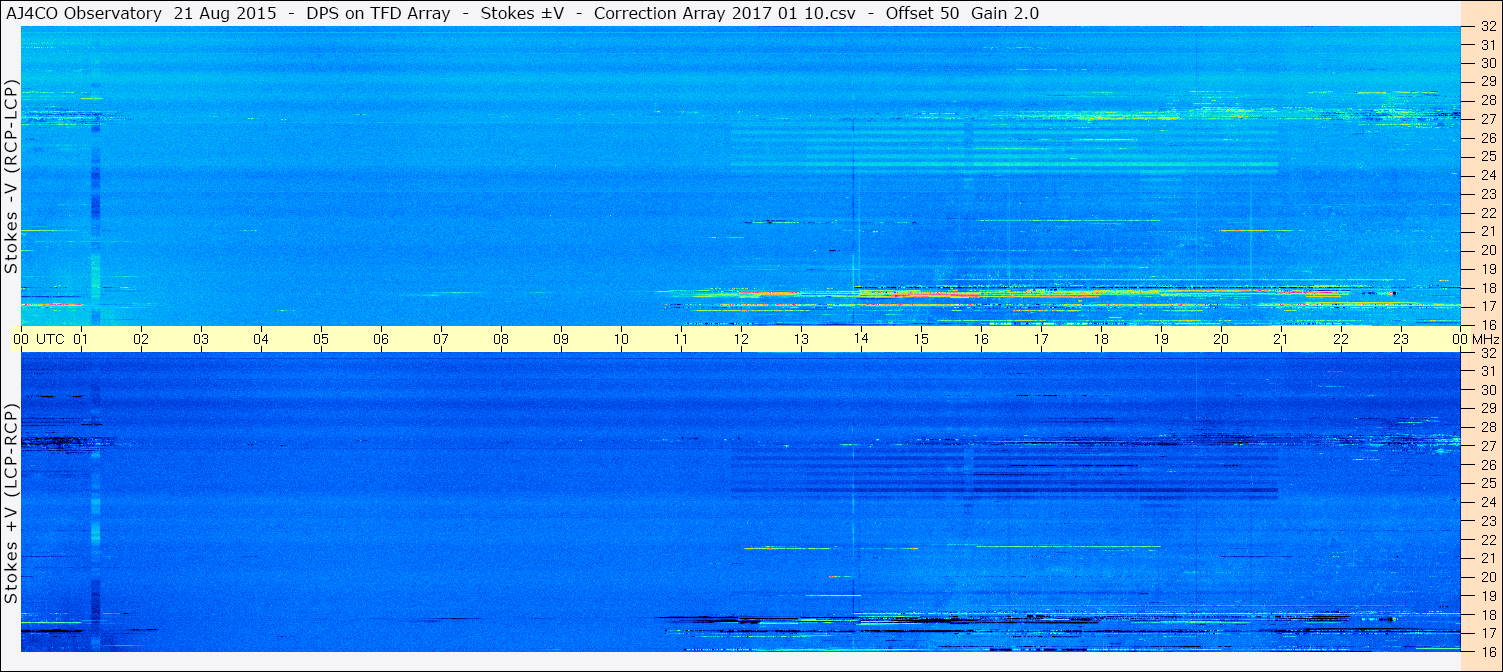Pick the 08 hour tick on UTC axis
The height and width of the screenshot is (672, 1503).
[x=501, y=339]
